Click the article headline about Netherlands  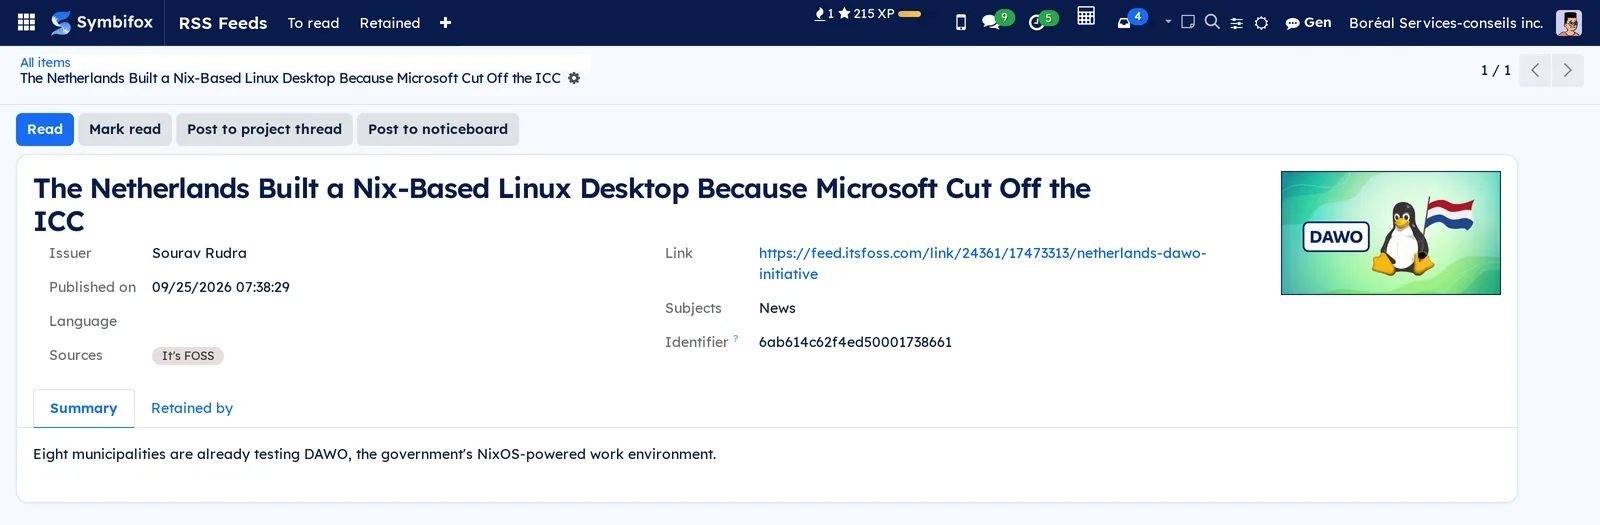click(562, 204)
